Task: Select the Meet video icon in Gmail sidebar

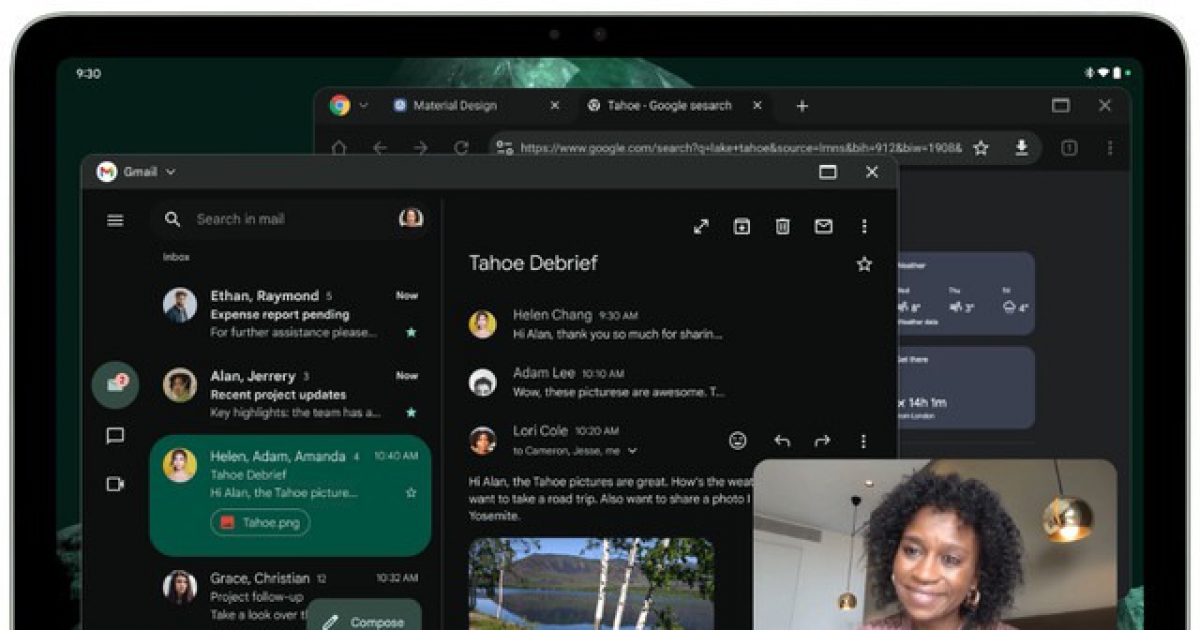Action: tap(115, 482)
